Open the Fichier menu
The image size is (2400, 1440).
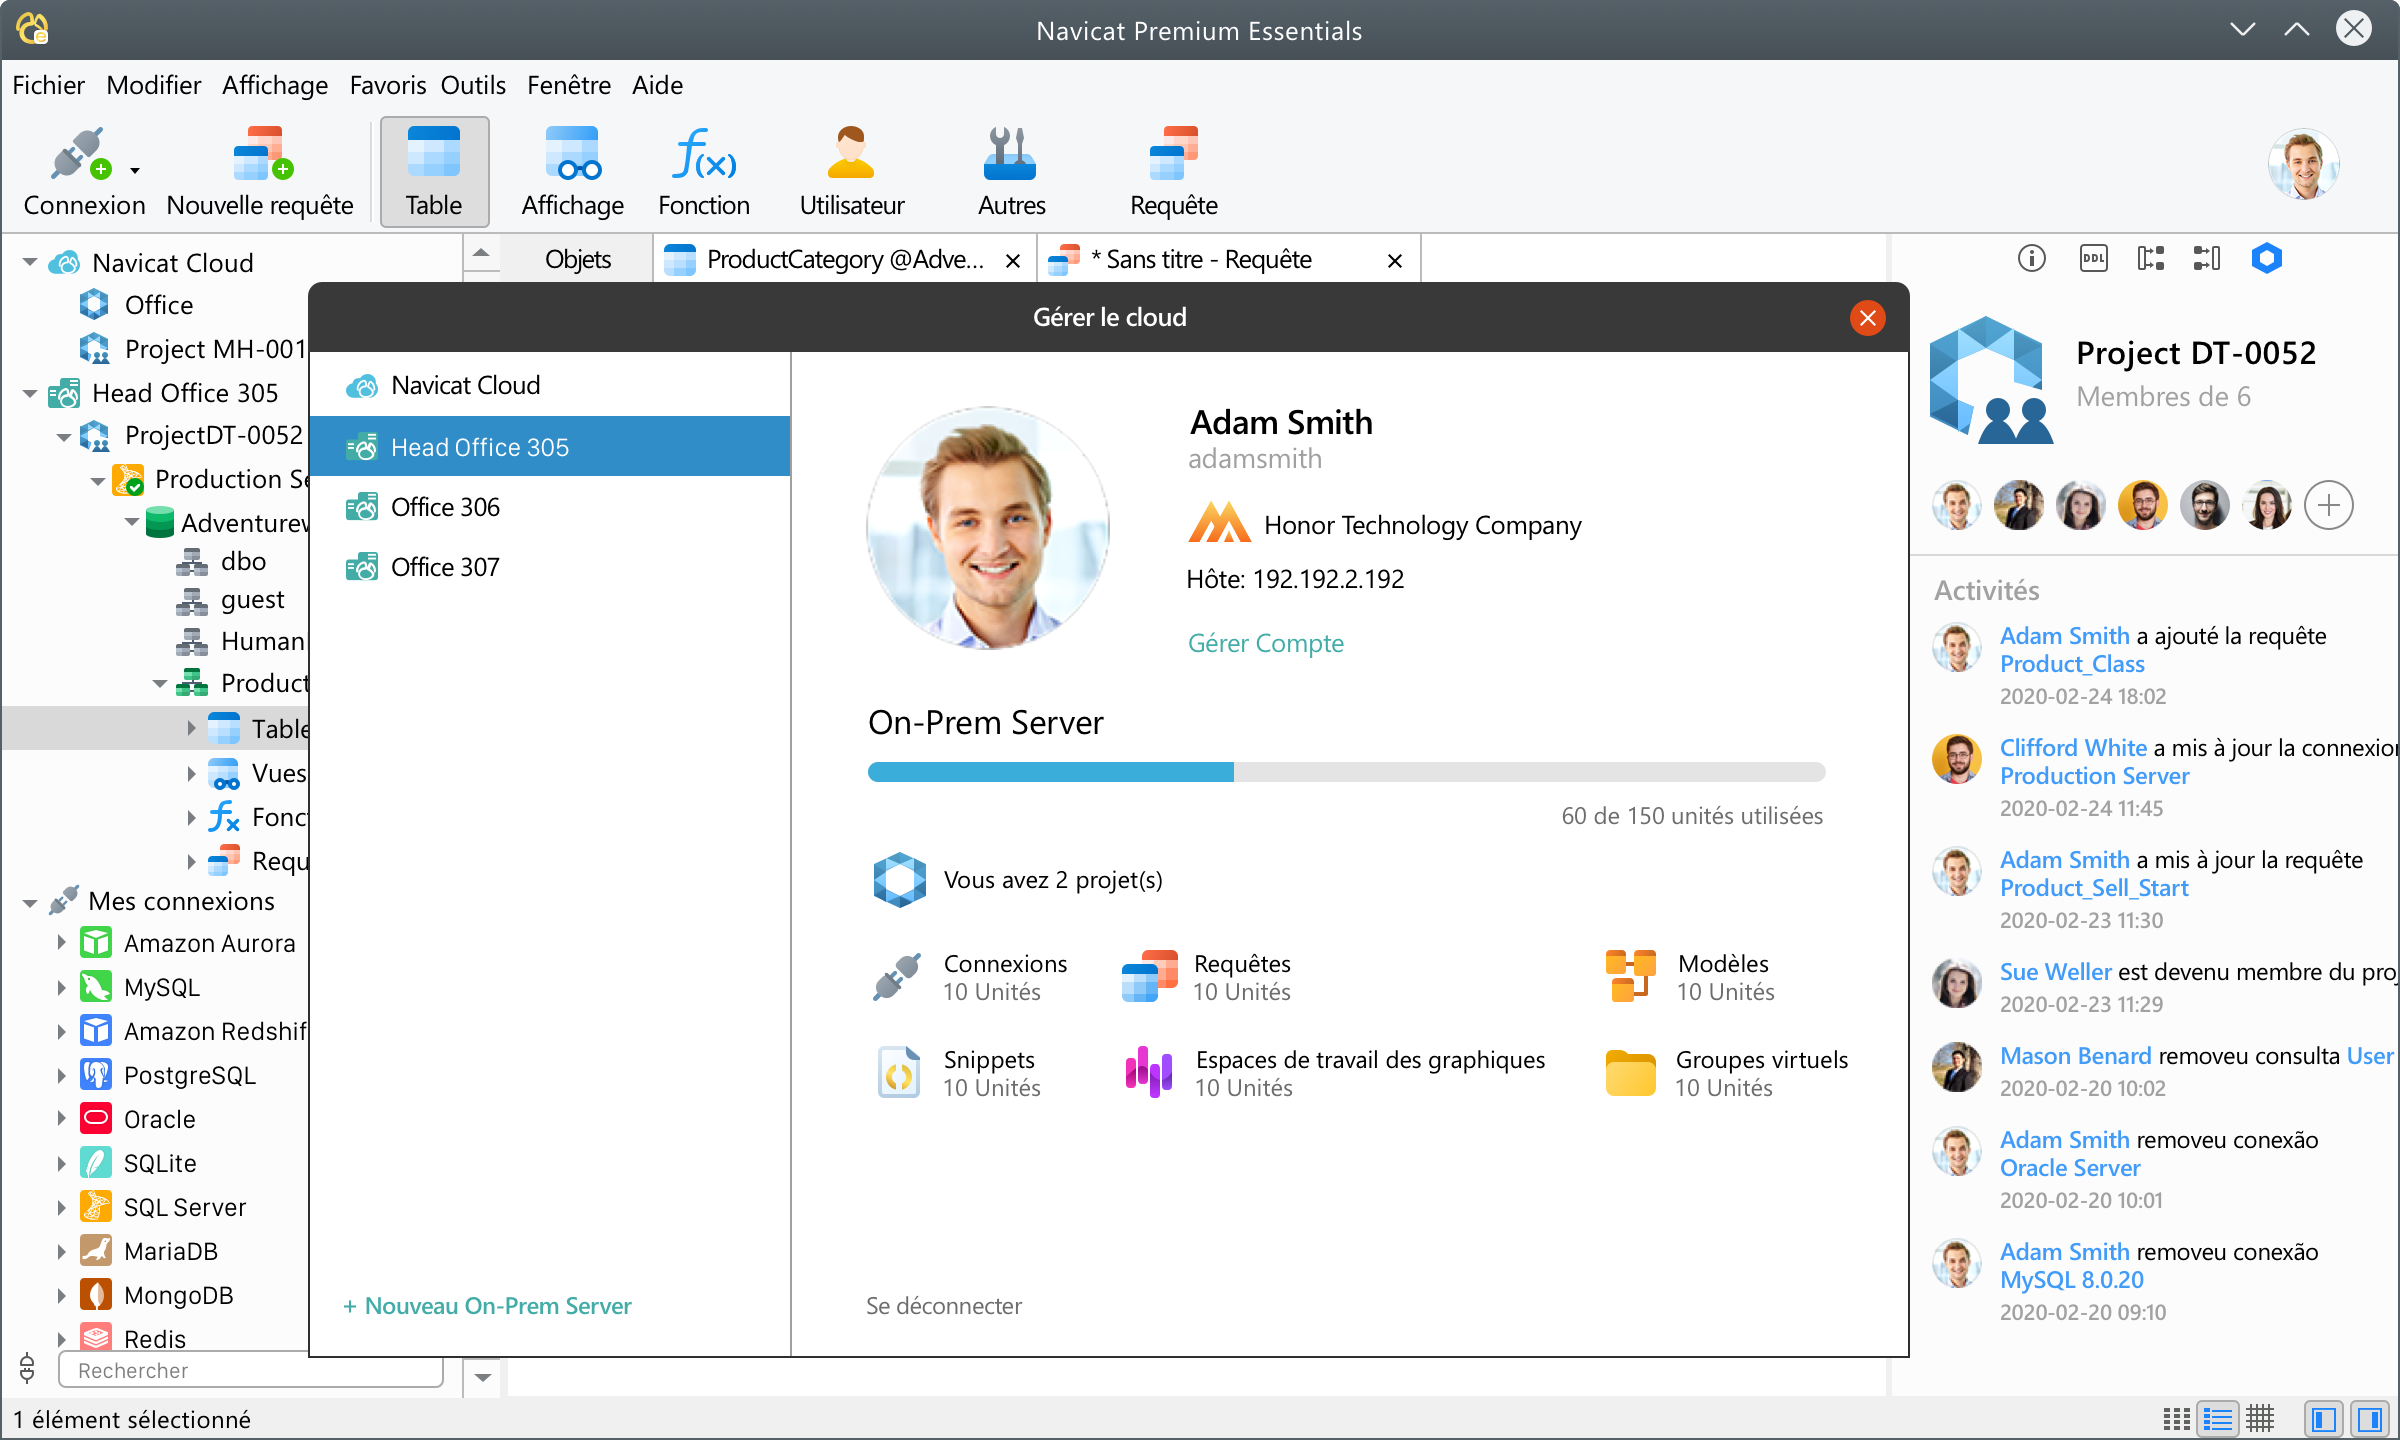(48, 85)
